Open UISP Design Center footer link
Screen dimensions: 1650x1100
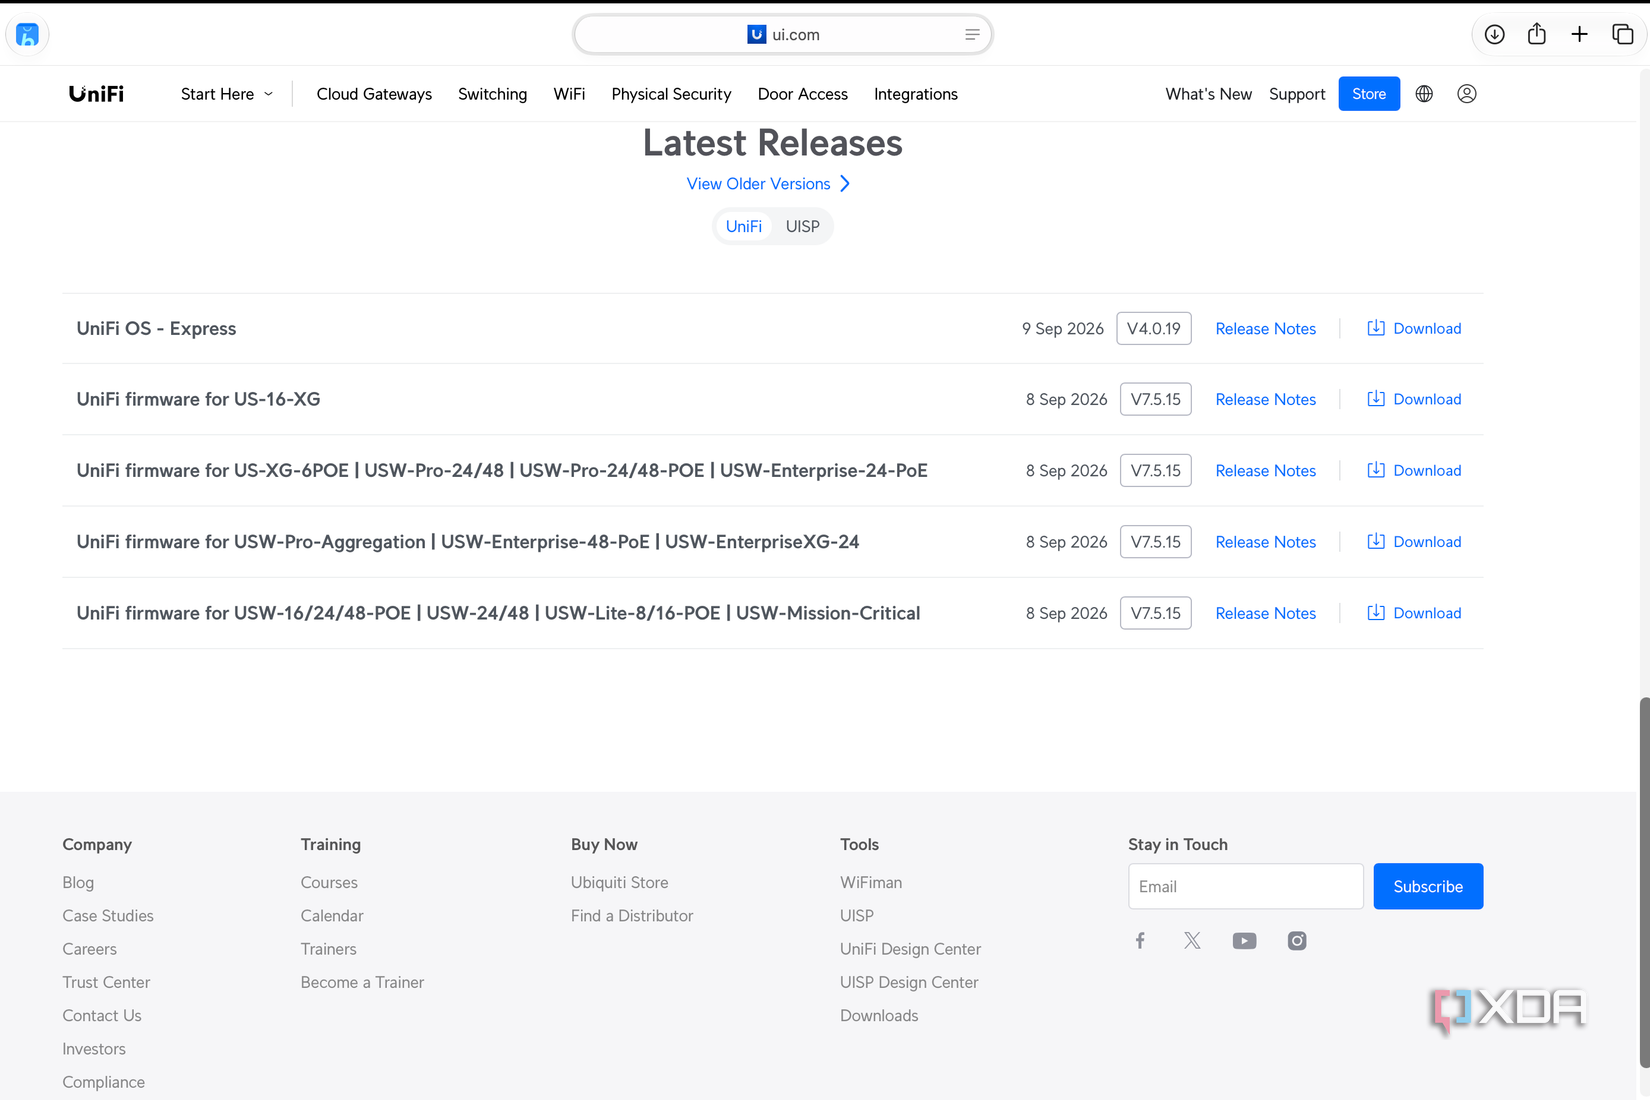coord(909,982)
